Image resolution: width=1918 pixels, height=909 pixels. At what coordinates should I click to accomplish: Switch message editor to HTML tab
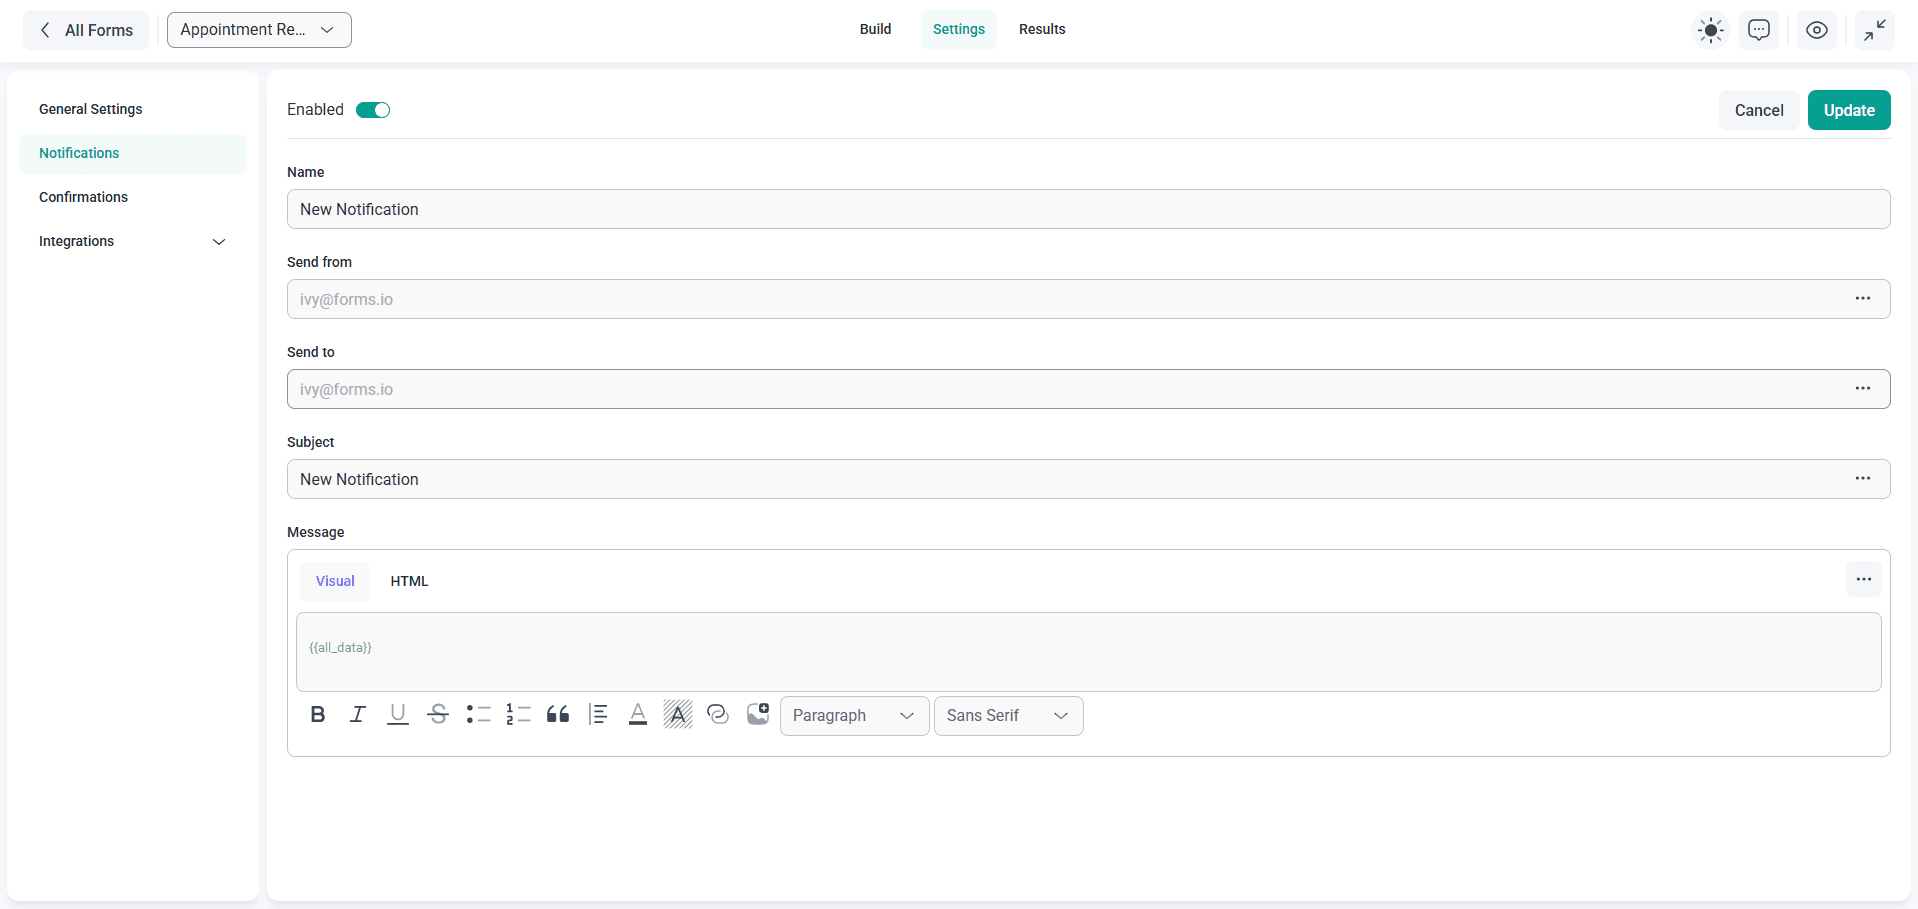(x=409, y=581)
